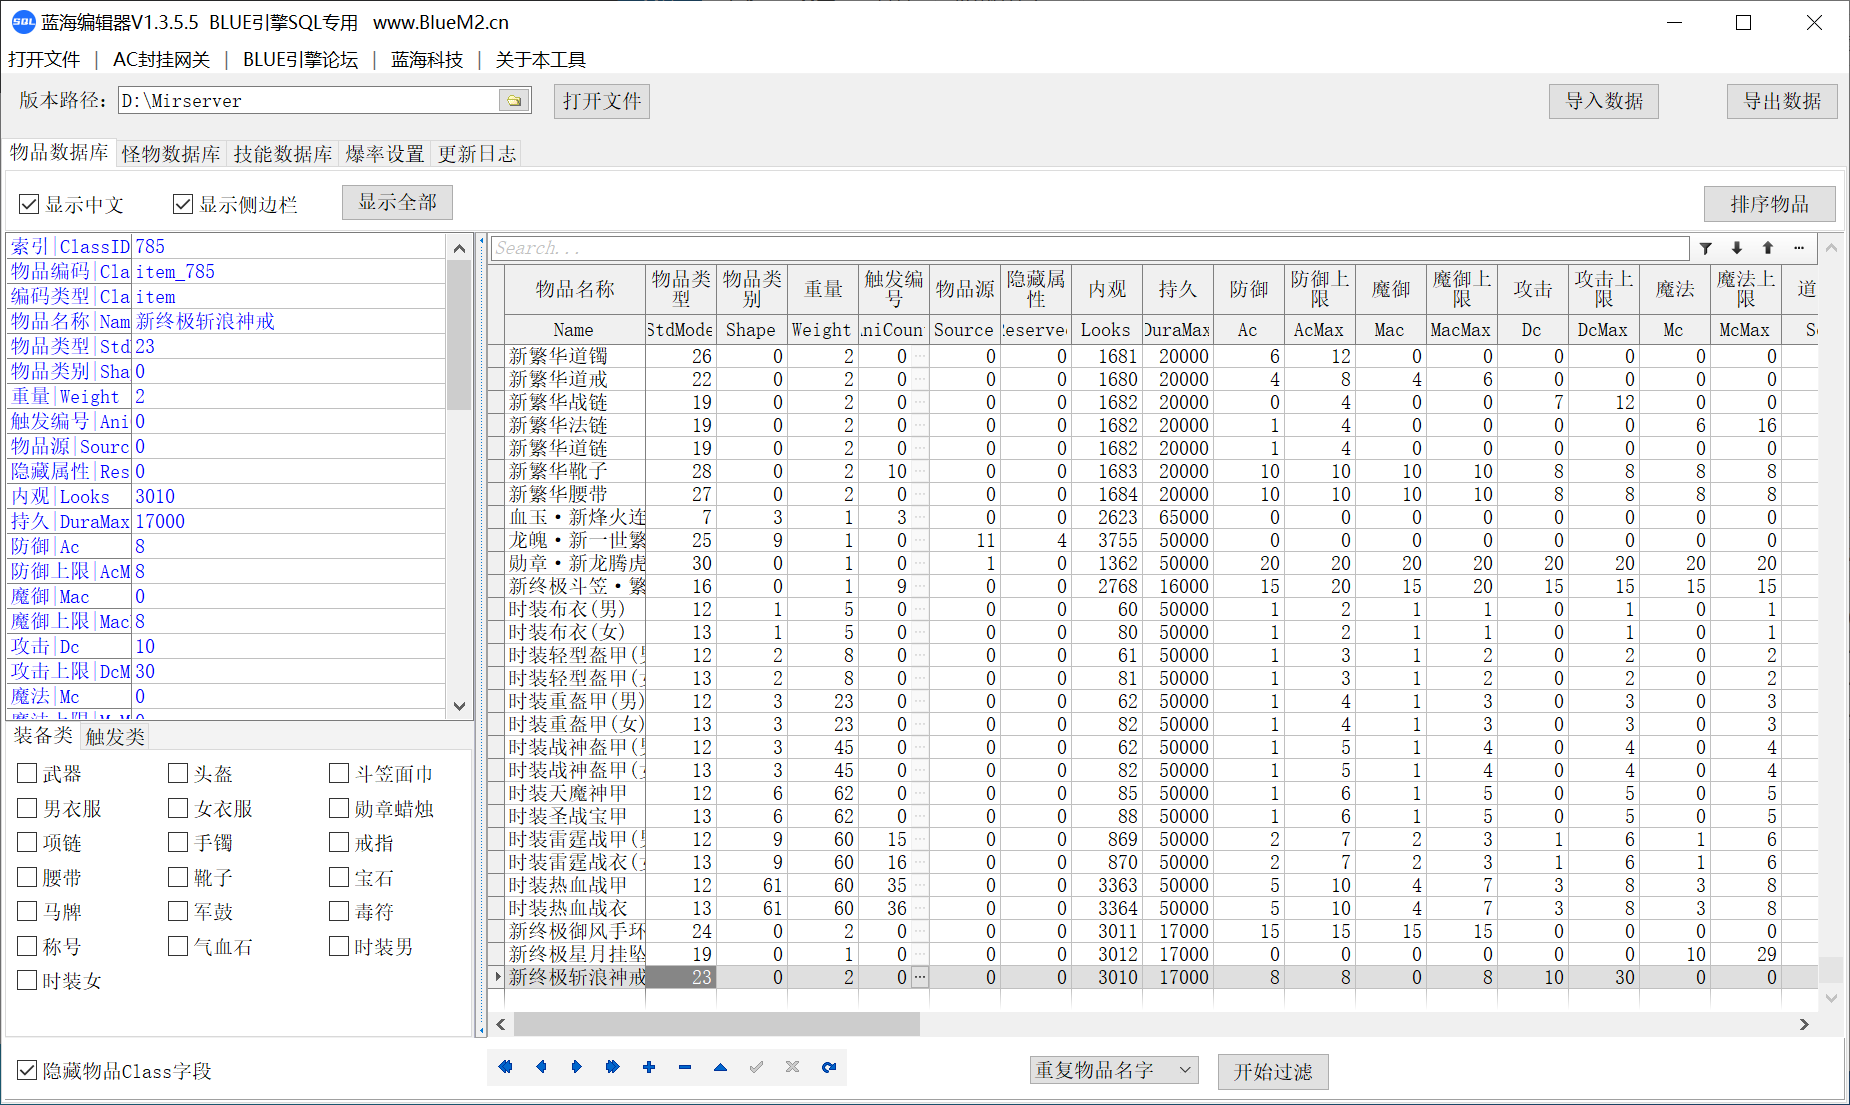1850x1105 pixels.
Task: Click the edit record triangle icon
Action: tap(721, 1067)
